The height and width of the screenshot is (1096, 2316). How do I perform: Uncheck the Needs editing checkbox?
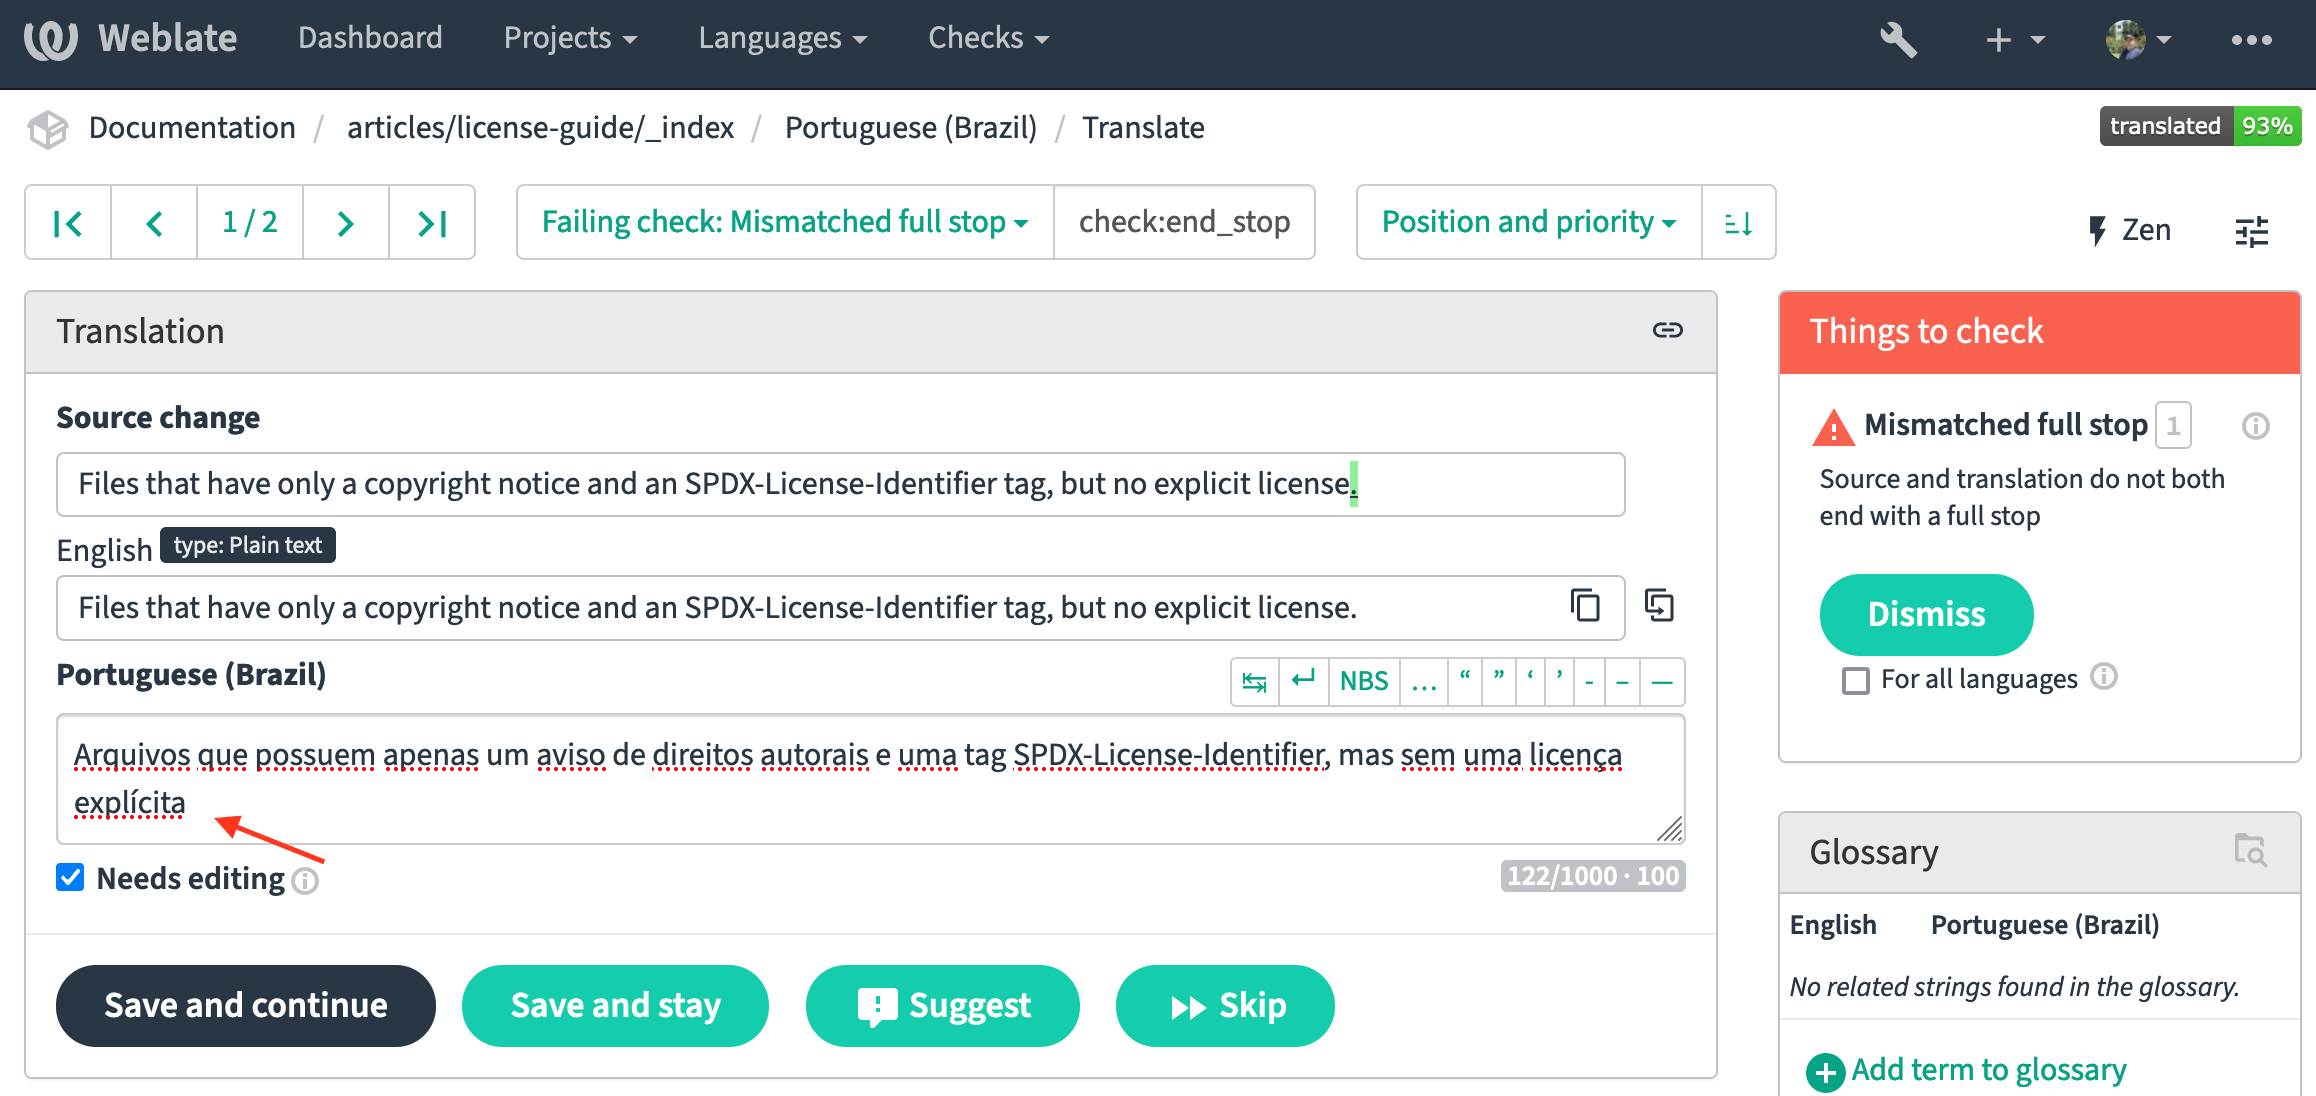click(x=70, y=877)
